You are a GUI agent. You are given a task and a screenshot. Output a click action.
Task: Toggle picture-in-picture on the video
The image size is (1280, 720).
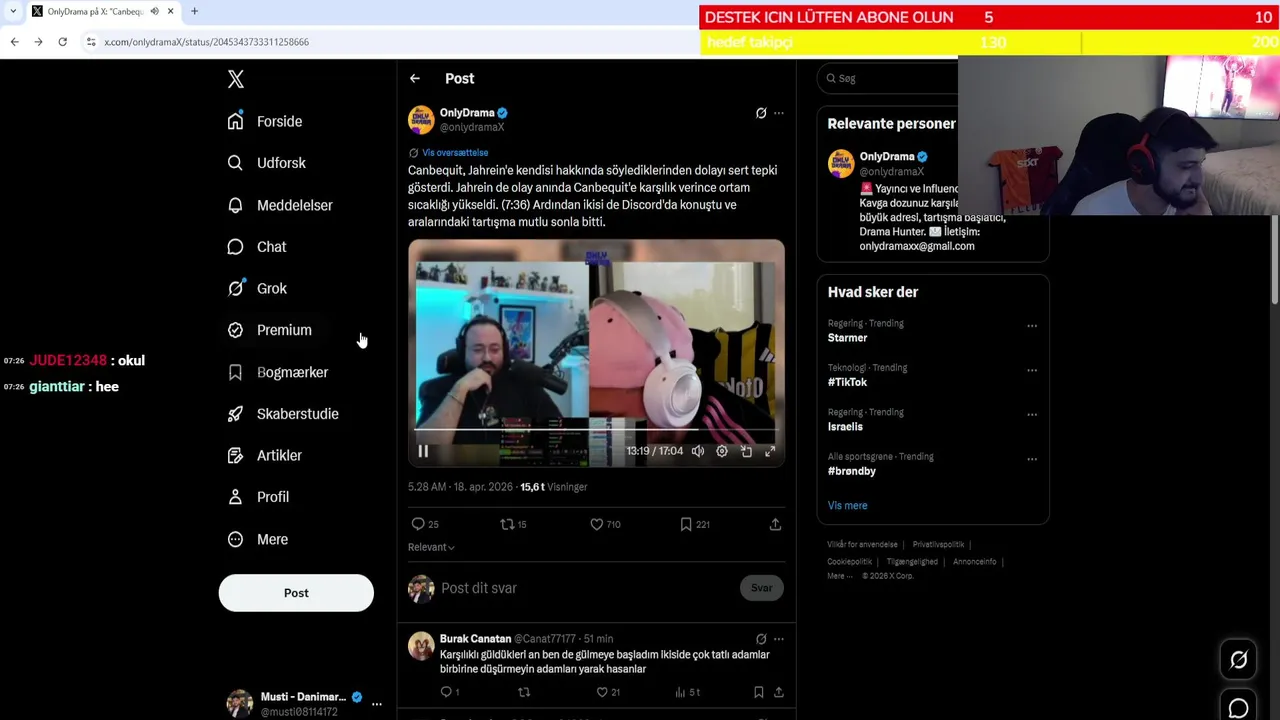[x=746, y=452]
